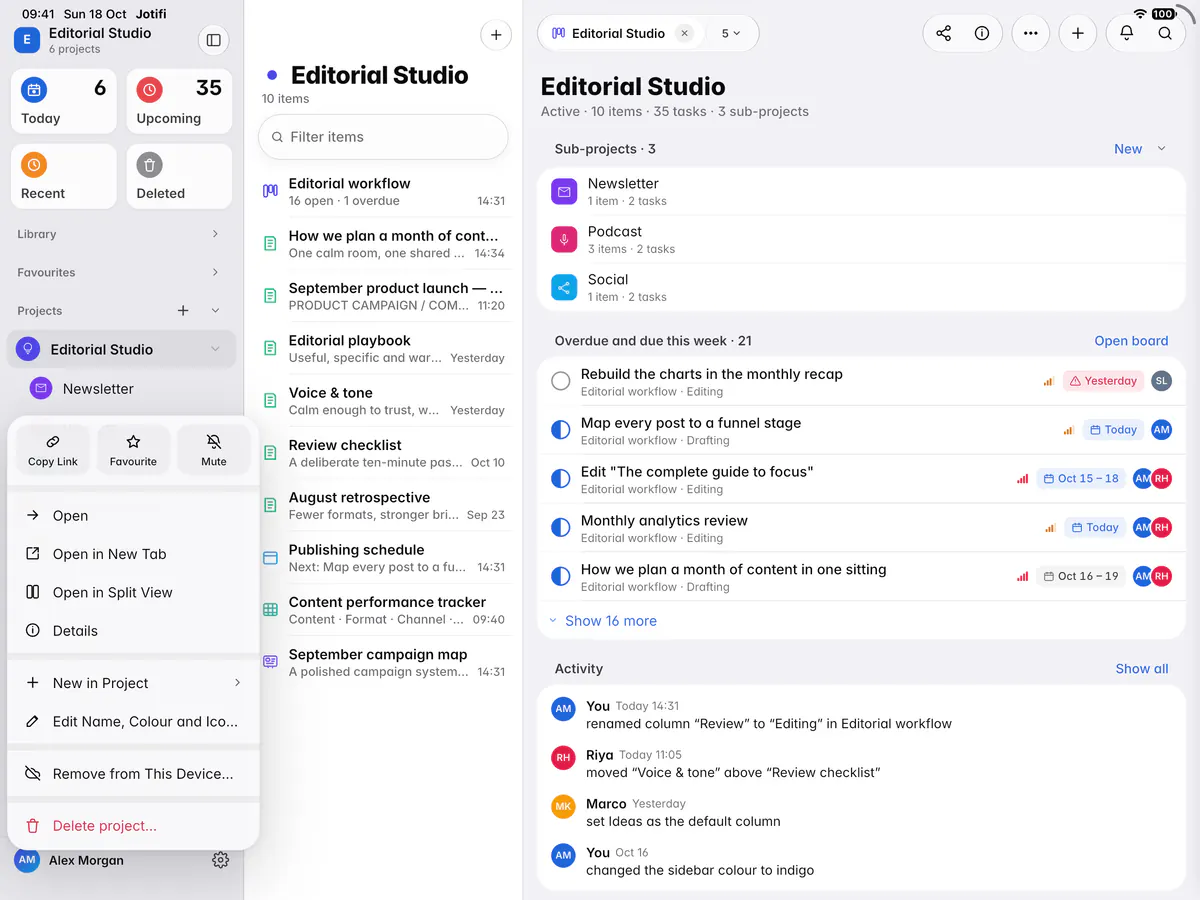Image resolution: width=1200 pixels, height=900 pixels.
Task: Click the Editorial Studio workspace avatar E
Action: click(x=26, y=40)
